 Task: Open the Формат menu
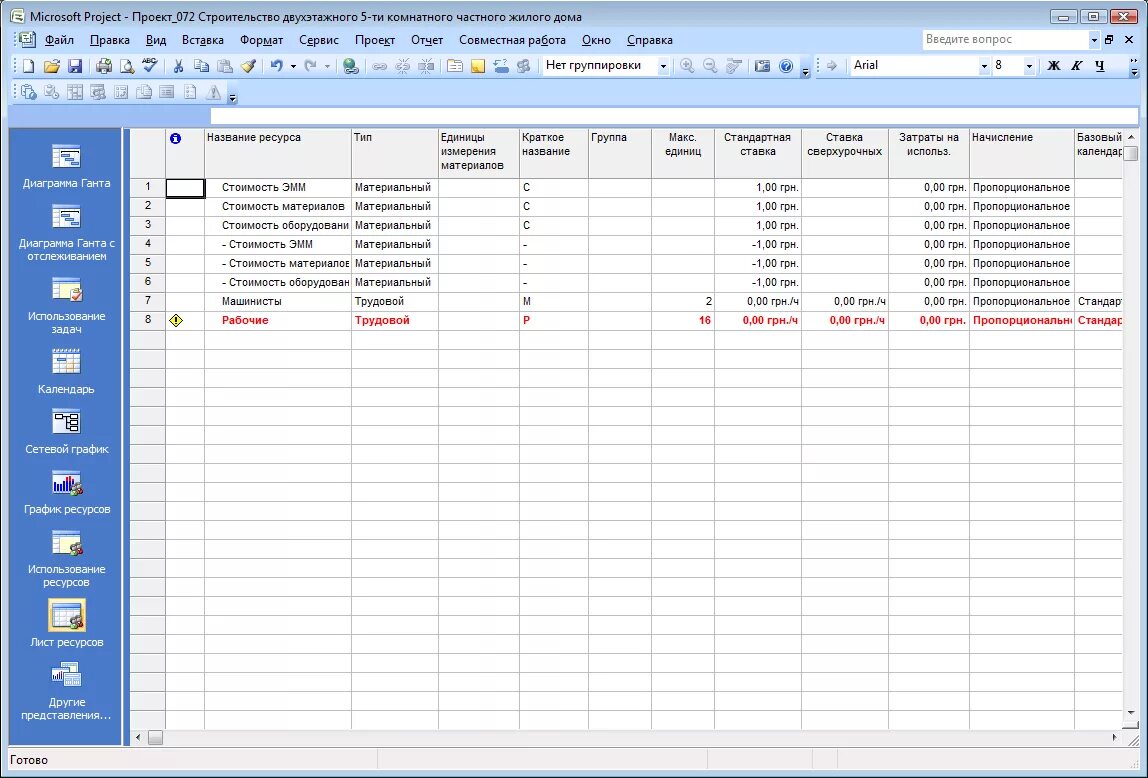click(x=261, y=40)
